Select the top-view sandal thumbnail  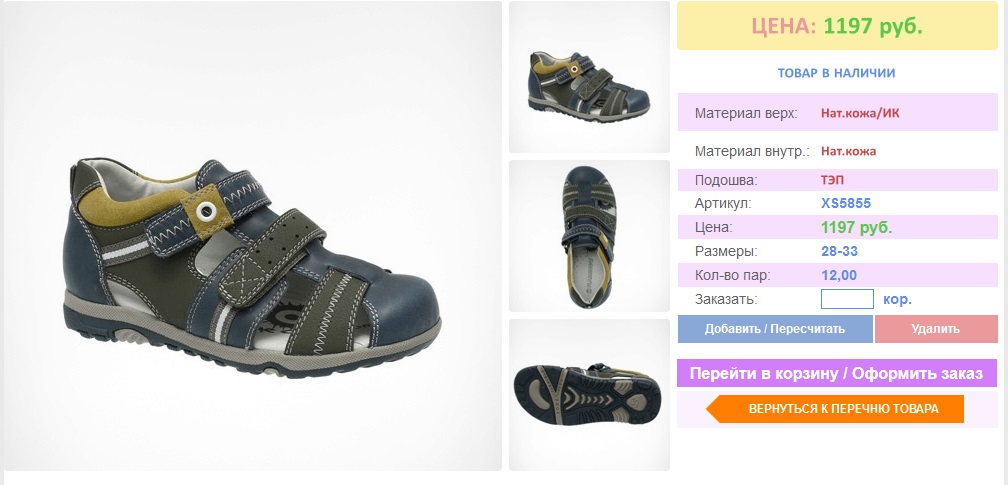[x=590, y=236]
